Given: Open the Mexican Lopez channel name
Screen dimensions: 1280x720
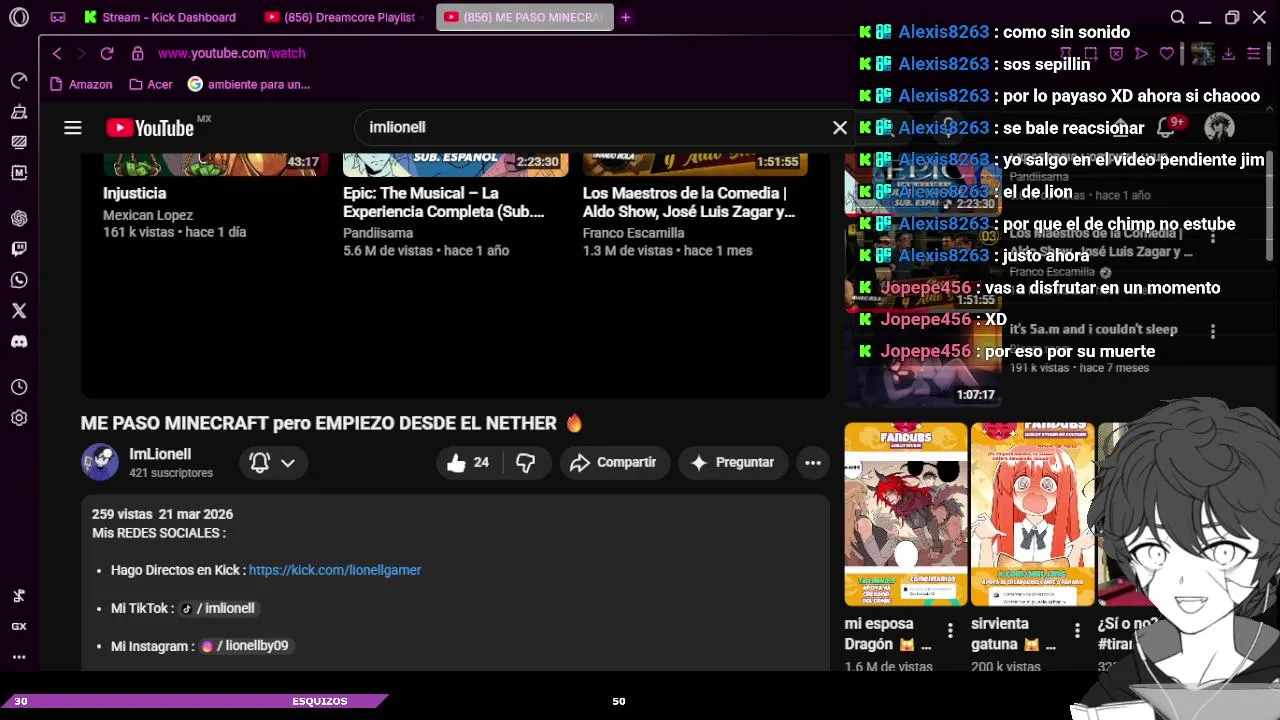Looking at the screenshot, I should (148, 215).
